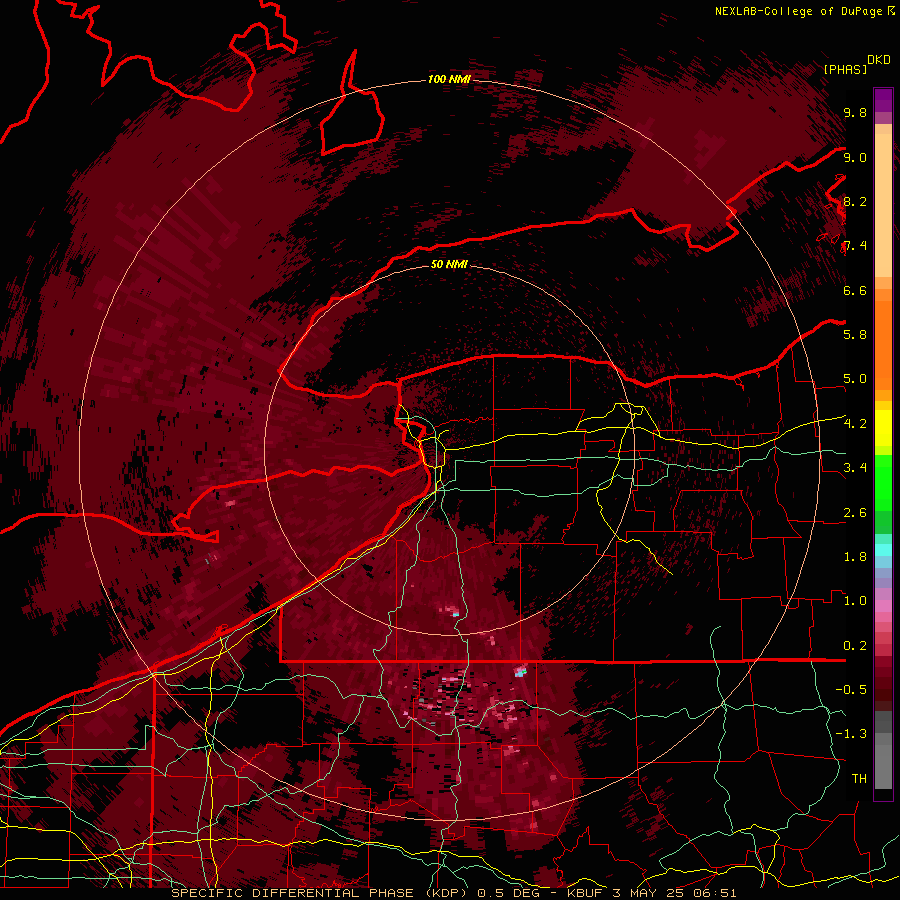Click the DKD unit label above the legend
This screenshot has height=900, width=900.
(x=879, y=60)
